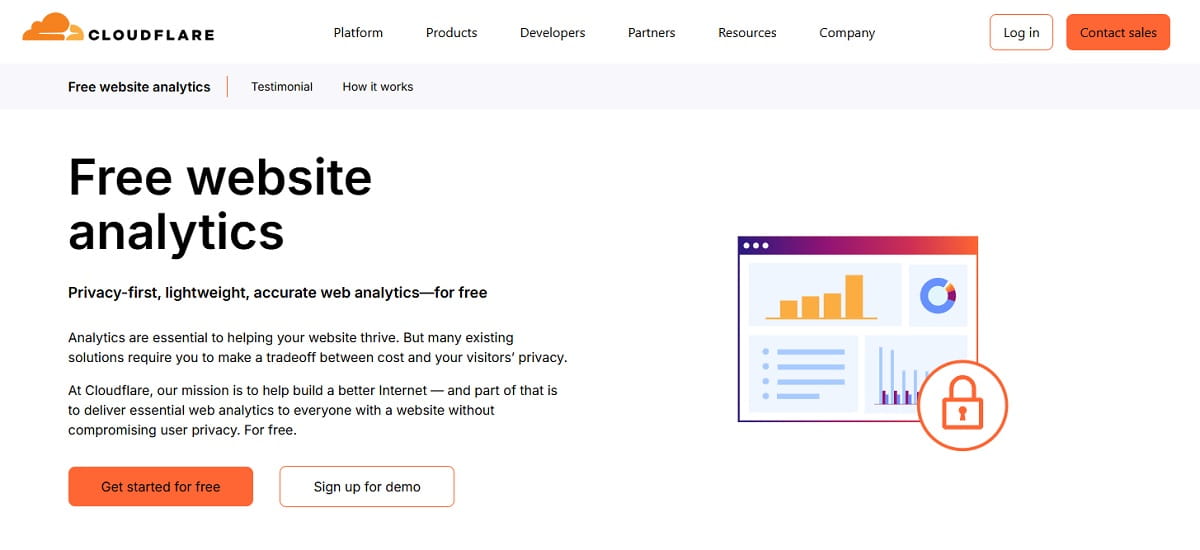Open the Company menu
Viewport: 1200px width, 550px height.
click(847, 32)
